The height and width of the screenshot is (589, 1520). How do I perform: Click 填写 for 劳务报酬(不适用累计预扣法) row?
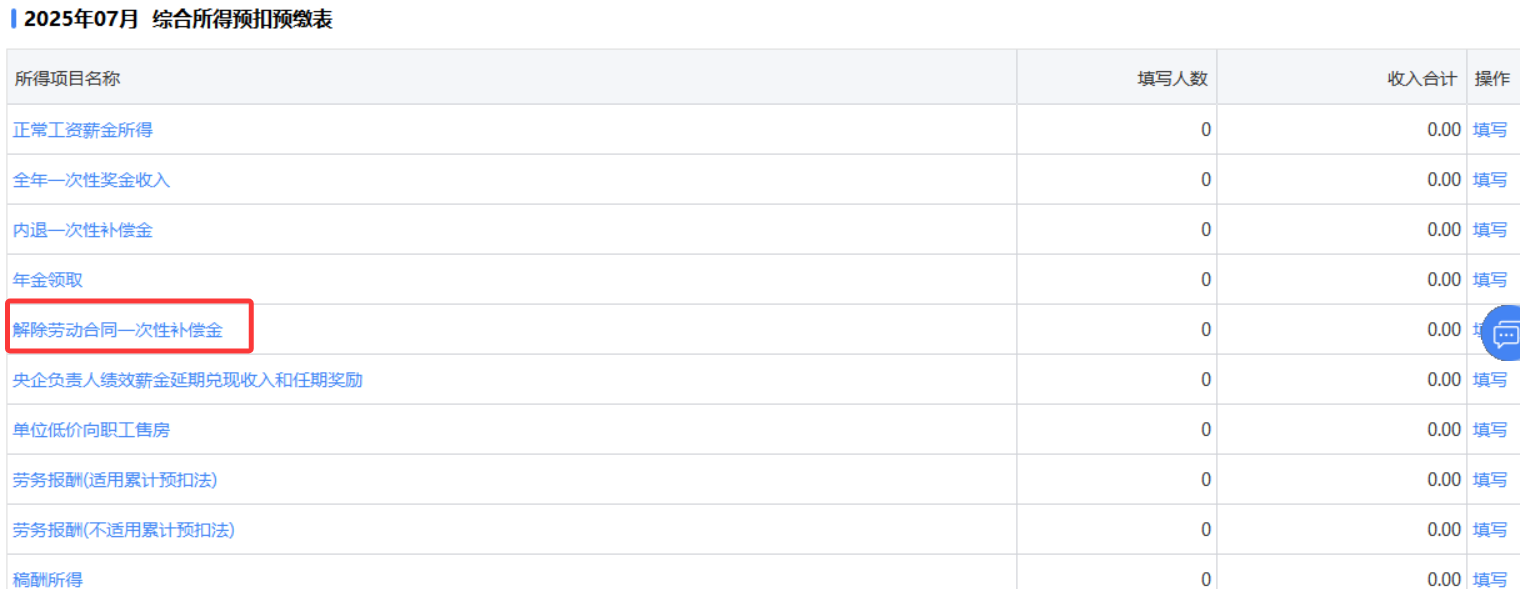[1490, 530]
